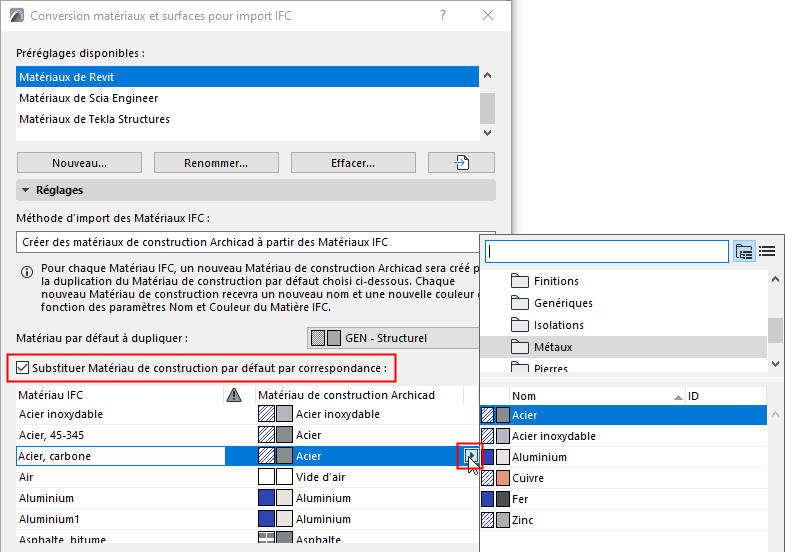Toggle Substituer Matériau de construction checkbox

23,368
